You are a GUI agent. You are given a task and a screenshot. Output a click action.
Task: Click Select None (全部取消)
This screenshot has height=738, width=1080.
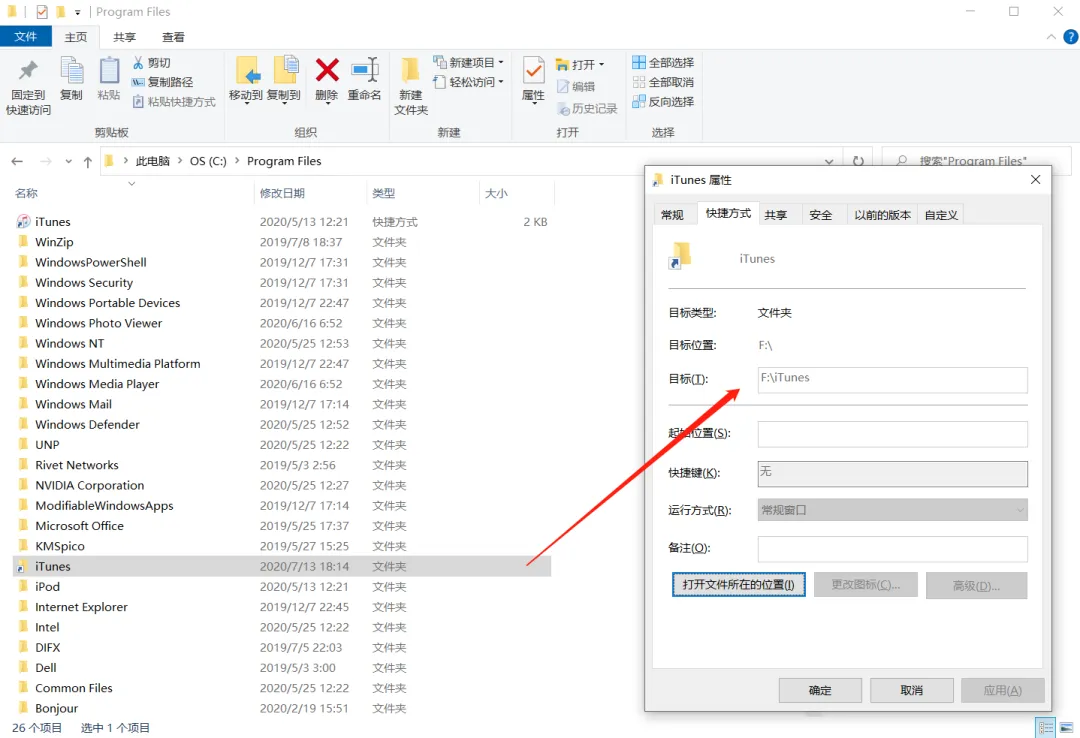click(663, 82)
